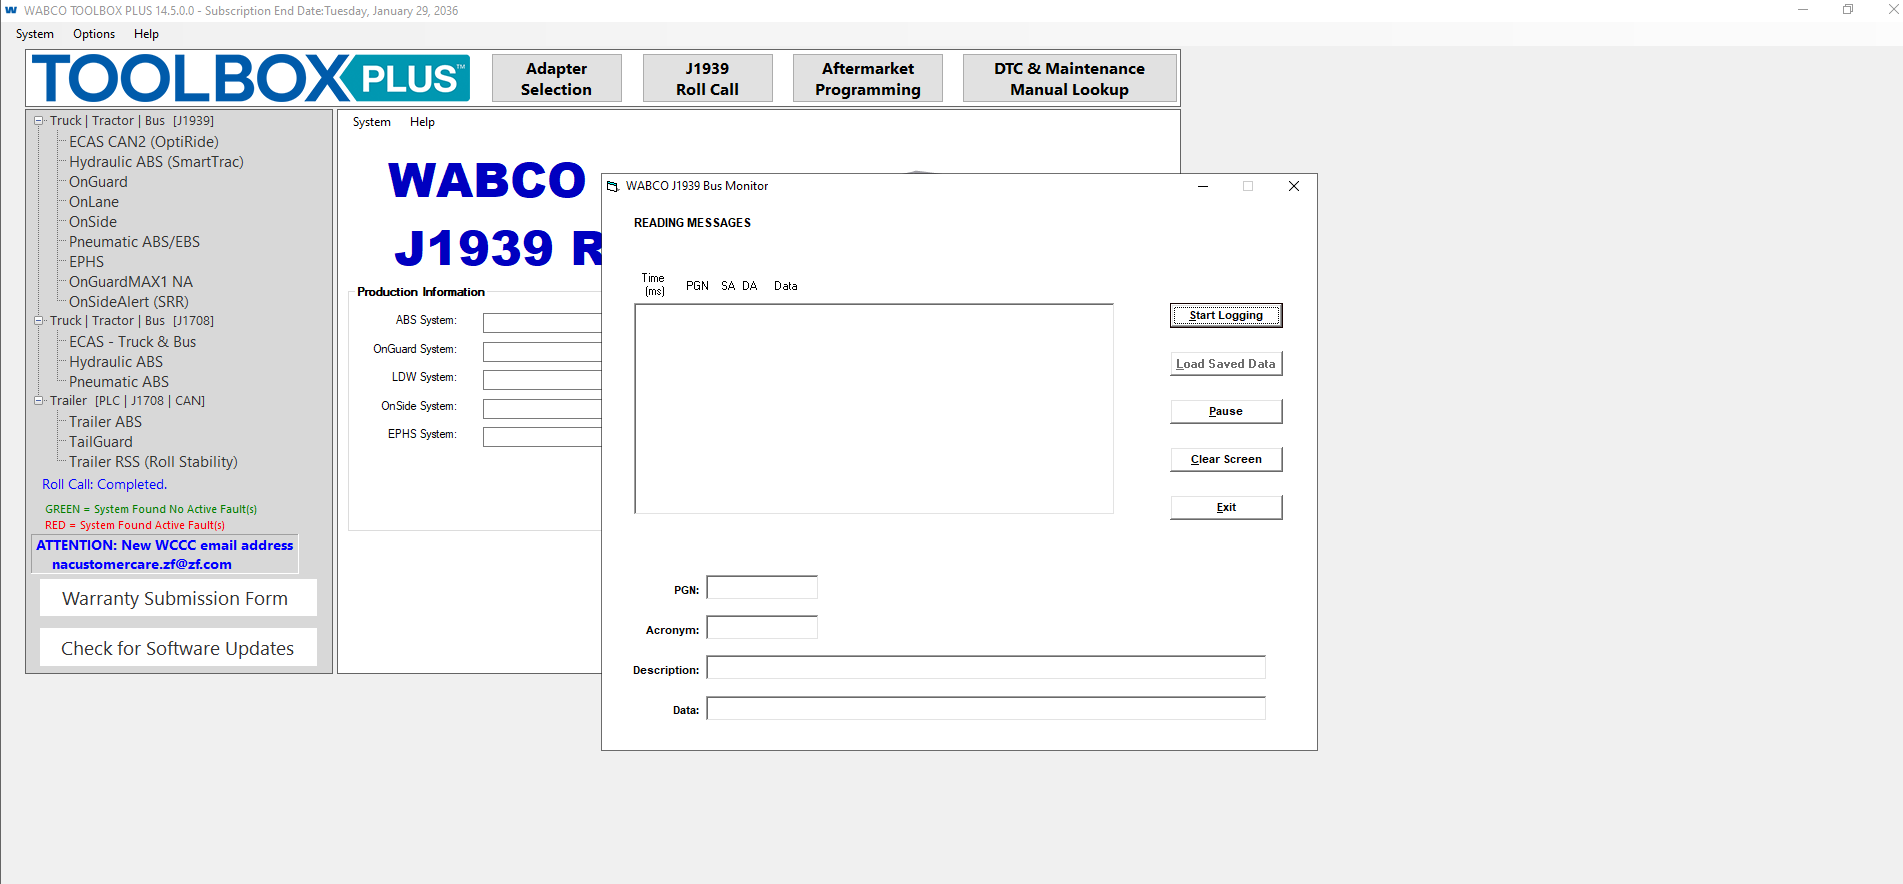
Task: Select OnLane in the tree
Action: pyautogui.click(x=94, y=202)
